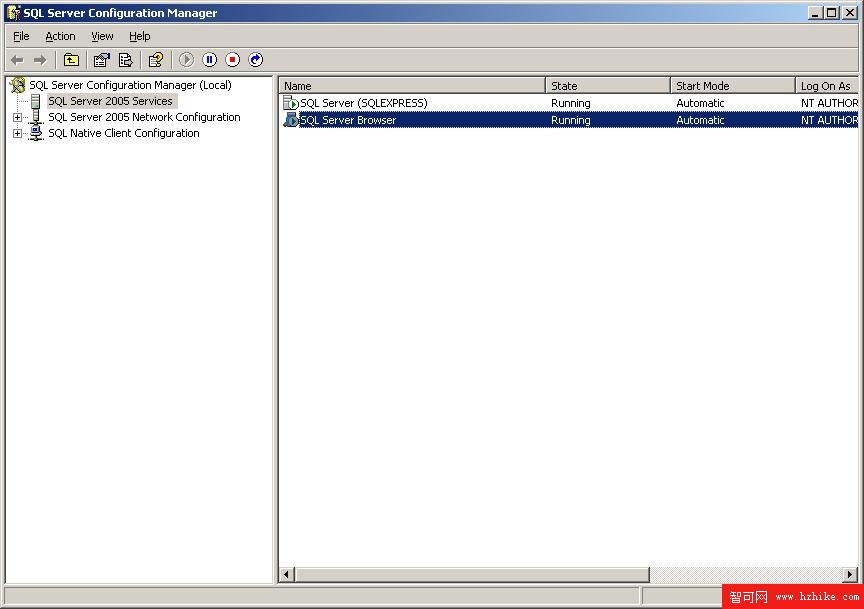Select SQL Server Configuration Manager (Local) root

pyautogui.click(x=130, y=85)
